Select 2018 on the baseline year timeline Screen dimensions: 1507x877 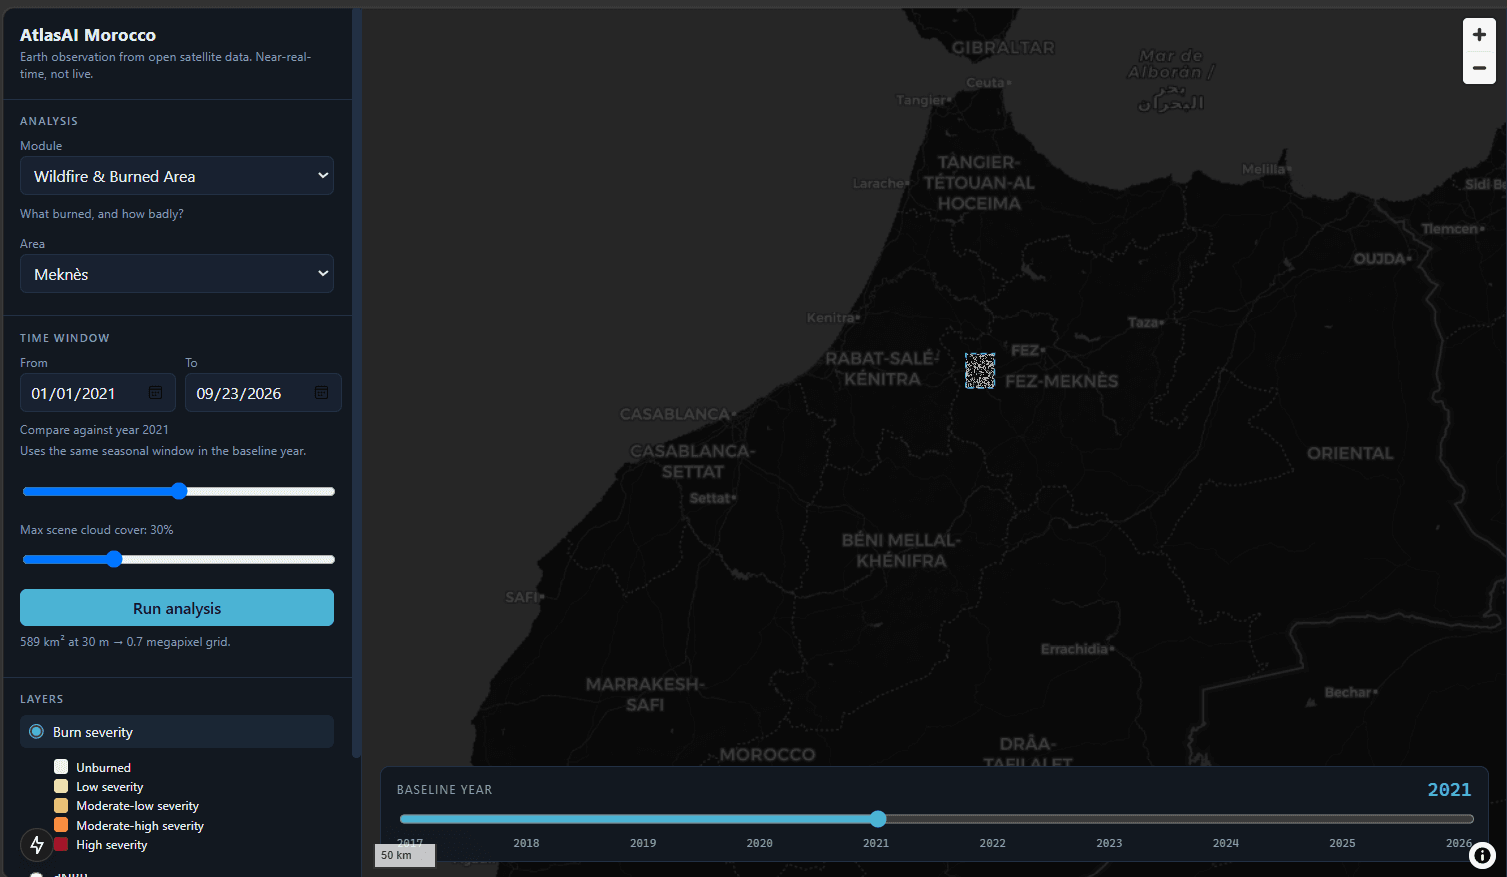click(526, 843)
